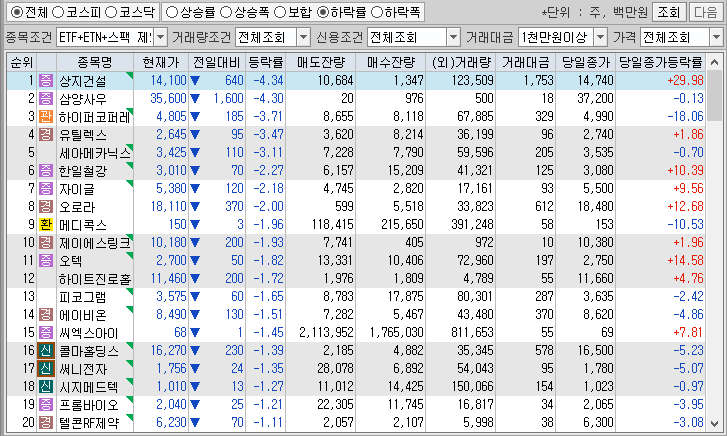Click the 증 badge beside 오텍
Image resolution: width=727 pixels, height=436 pixels.
pyautogui.click(x=46, y=261)
